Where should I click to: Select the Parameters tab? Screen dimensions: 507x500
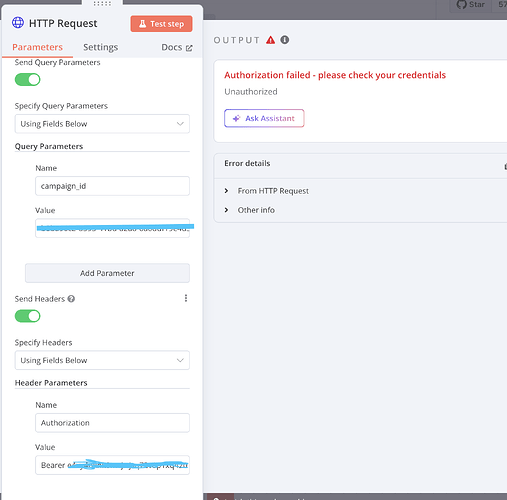(x=37, y=47)
